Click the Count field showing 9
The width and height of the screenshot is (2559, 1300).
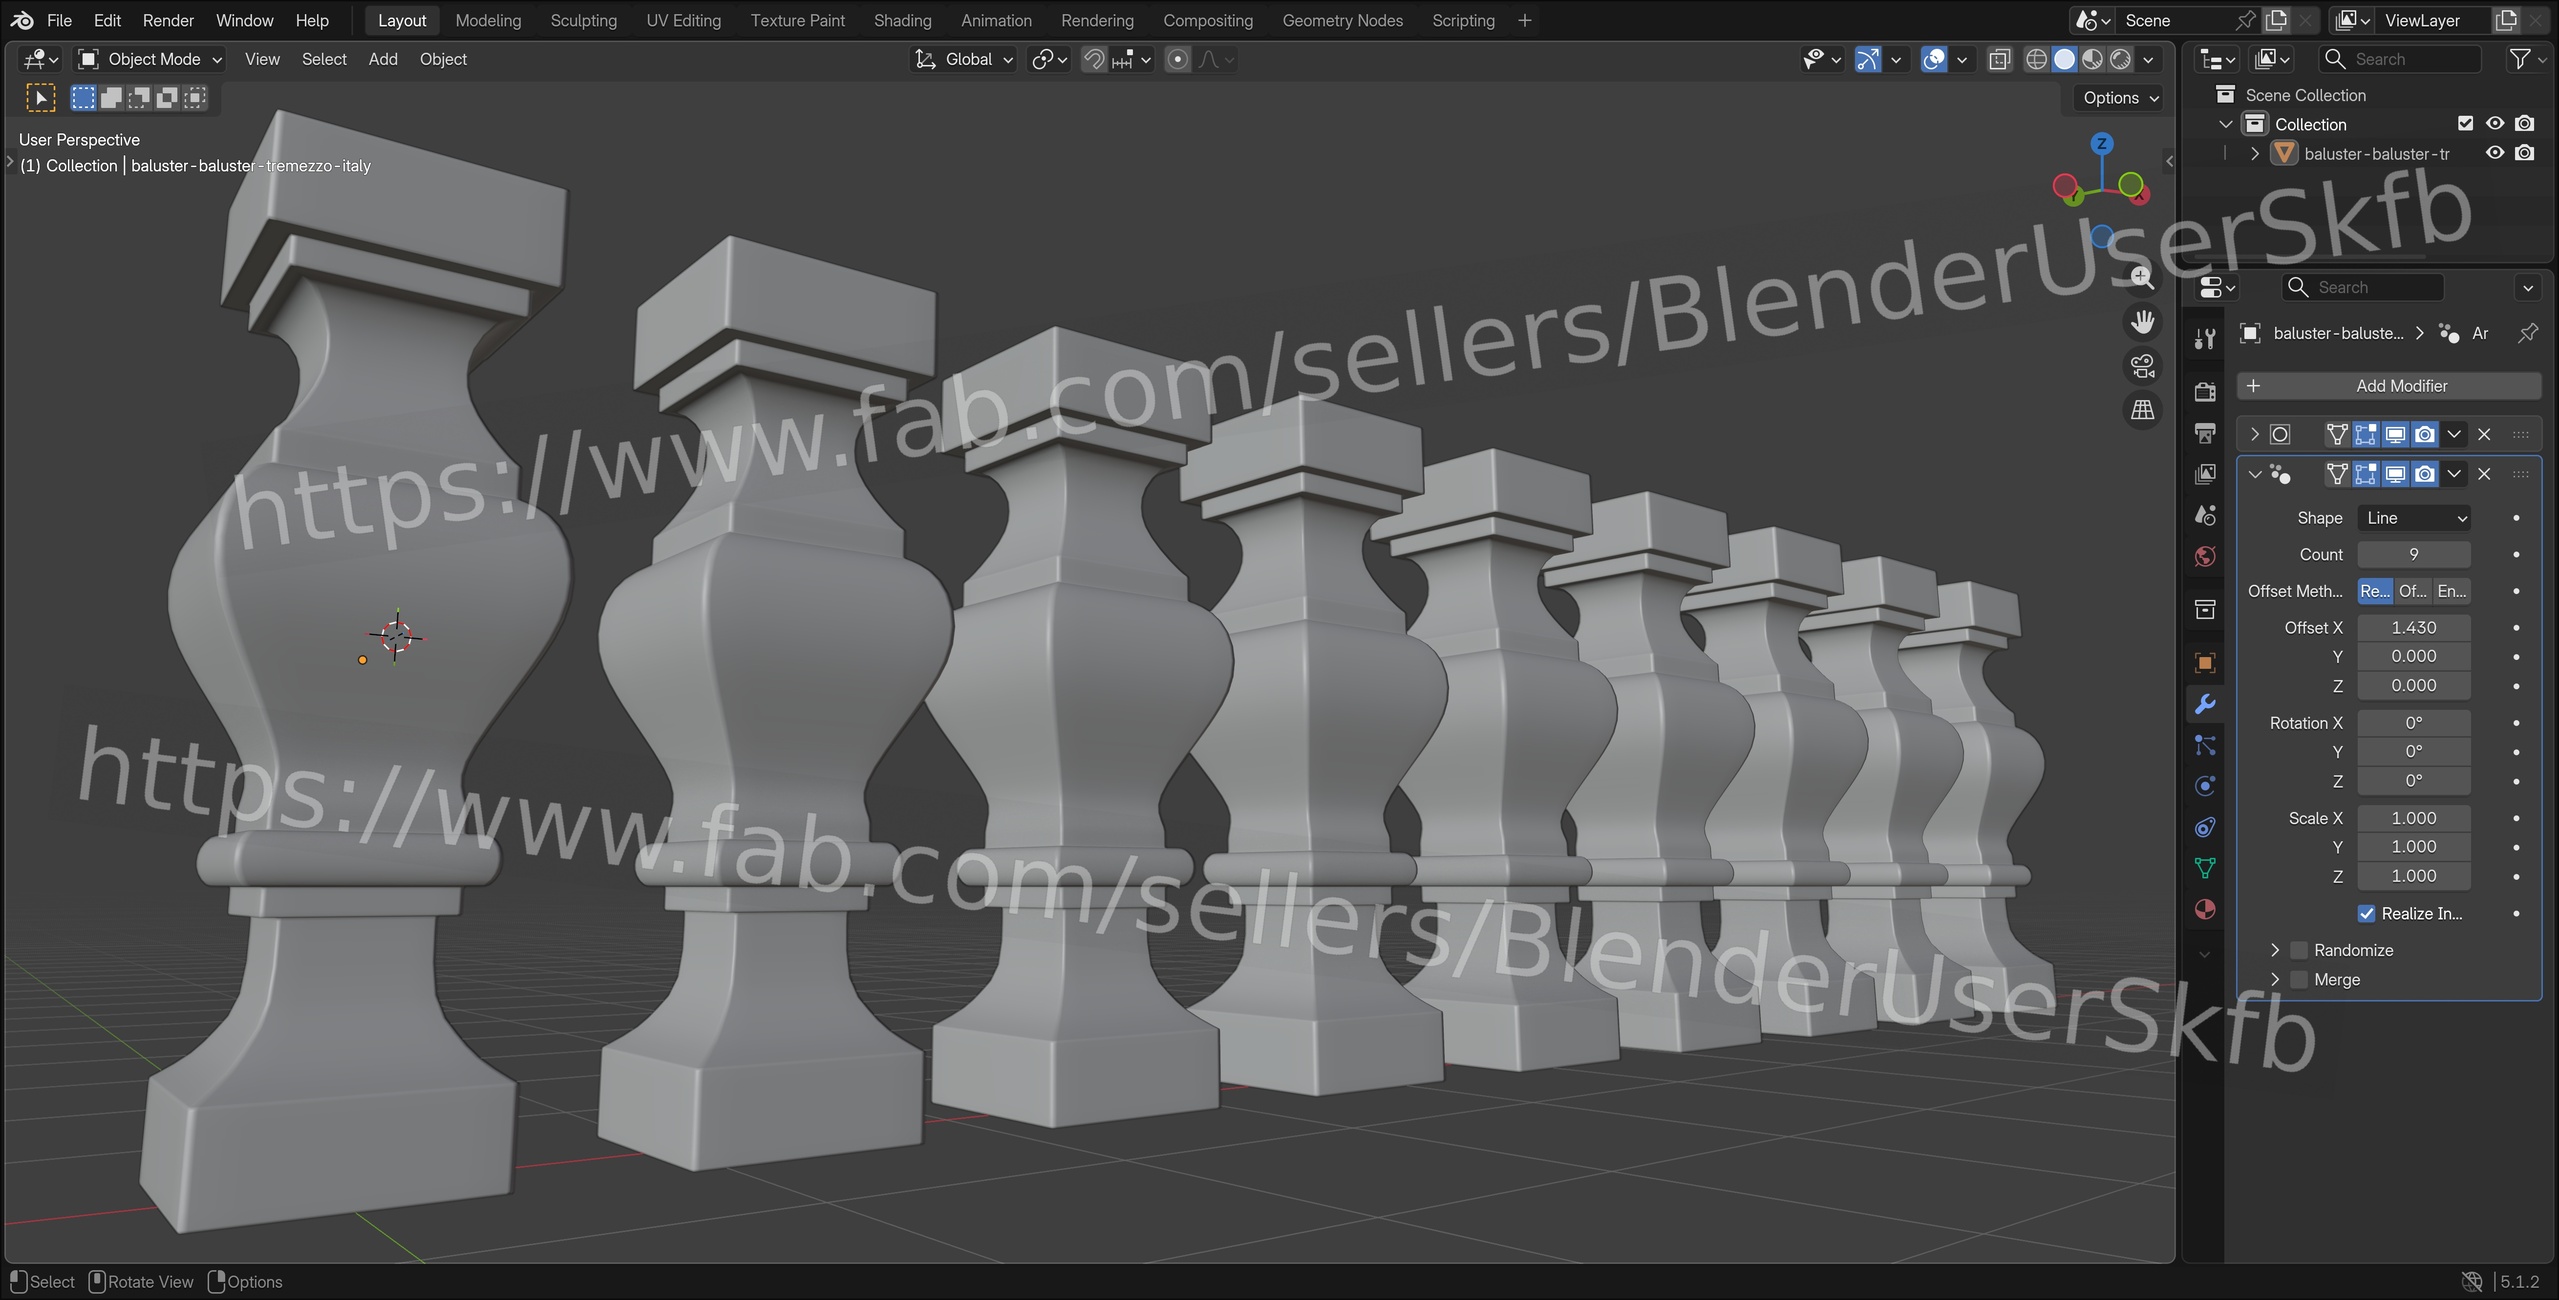(x=2414, y=554)
